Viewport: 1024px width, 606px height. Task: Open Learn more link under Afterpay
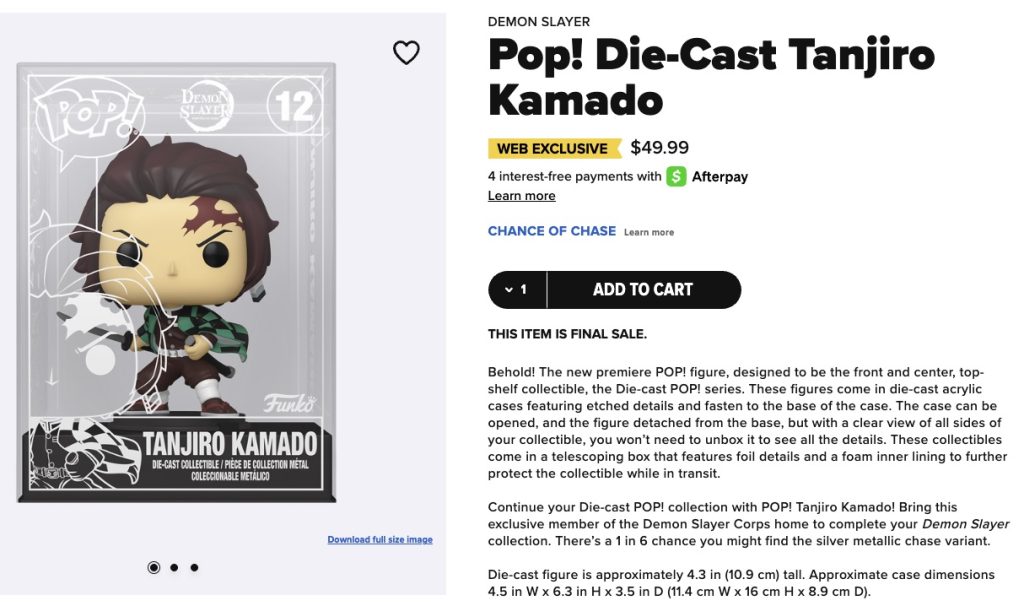[521, 196]
